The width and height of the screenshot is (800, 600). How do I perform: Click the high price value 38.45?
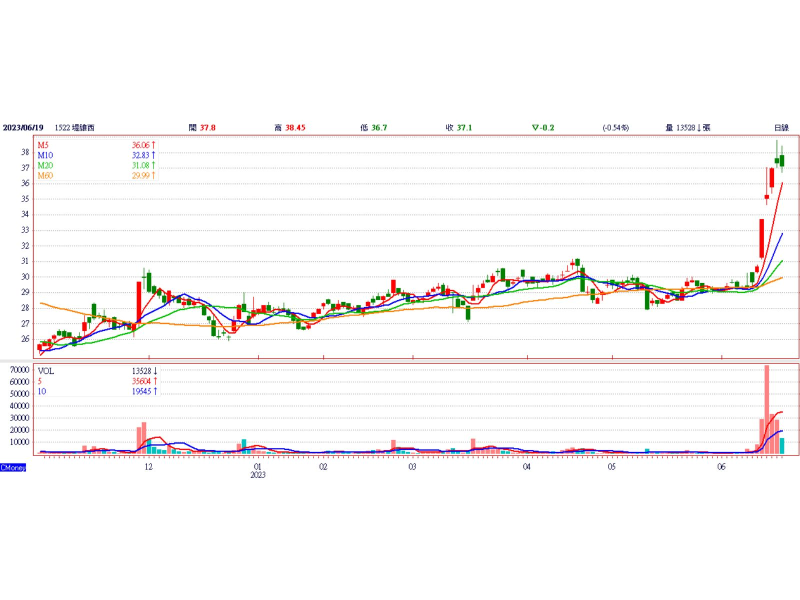(x=295, y=128)
